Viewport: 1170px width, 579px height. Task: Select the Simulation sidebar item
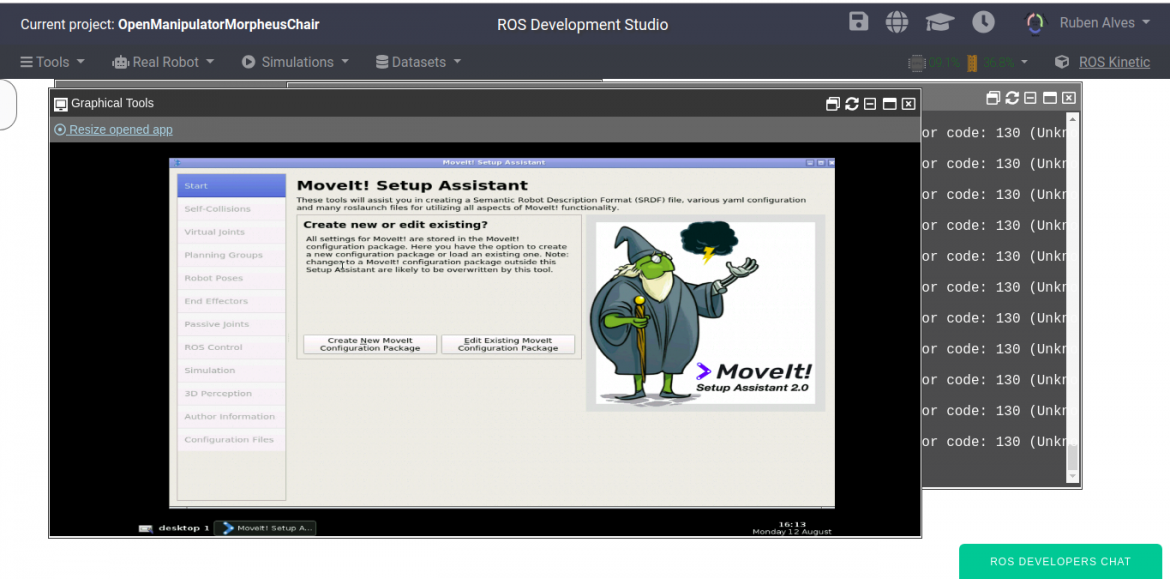point(231,371)
